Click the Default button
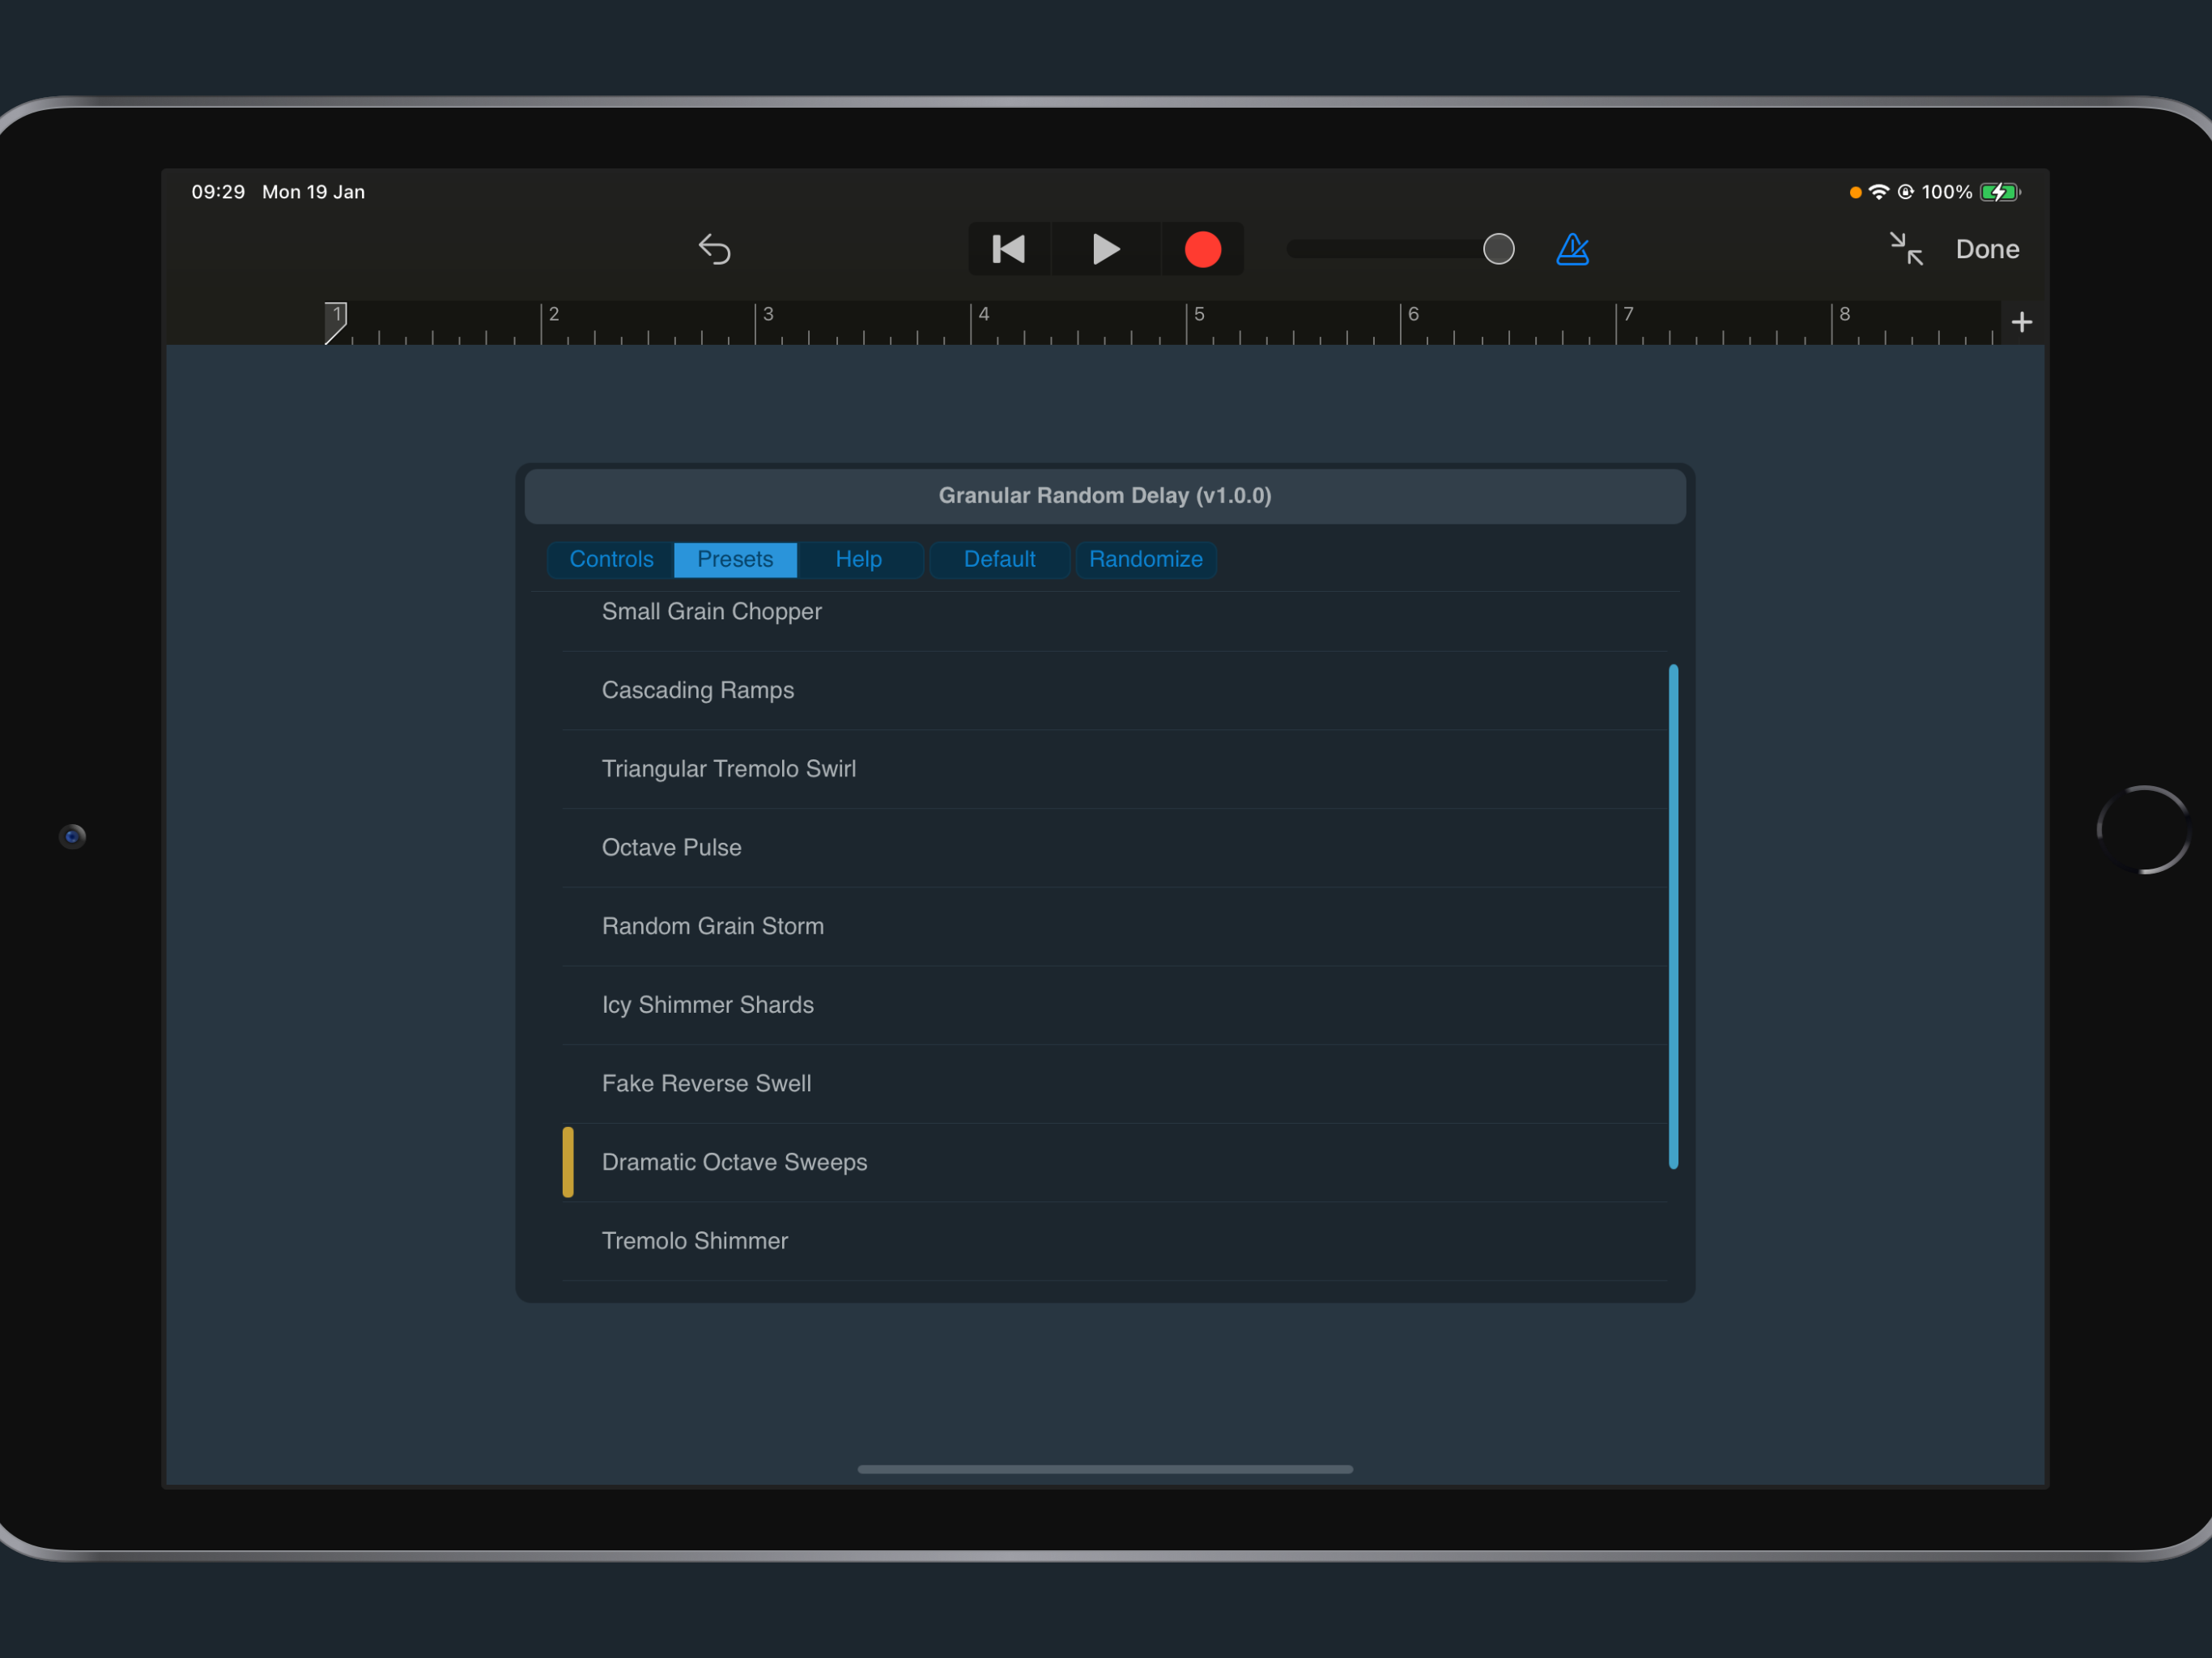The height and width of the screenshot is (1658, 2212). click(999, 559)
